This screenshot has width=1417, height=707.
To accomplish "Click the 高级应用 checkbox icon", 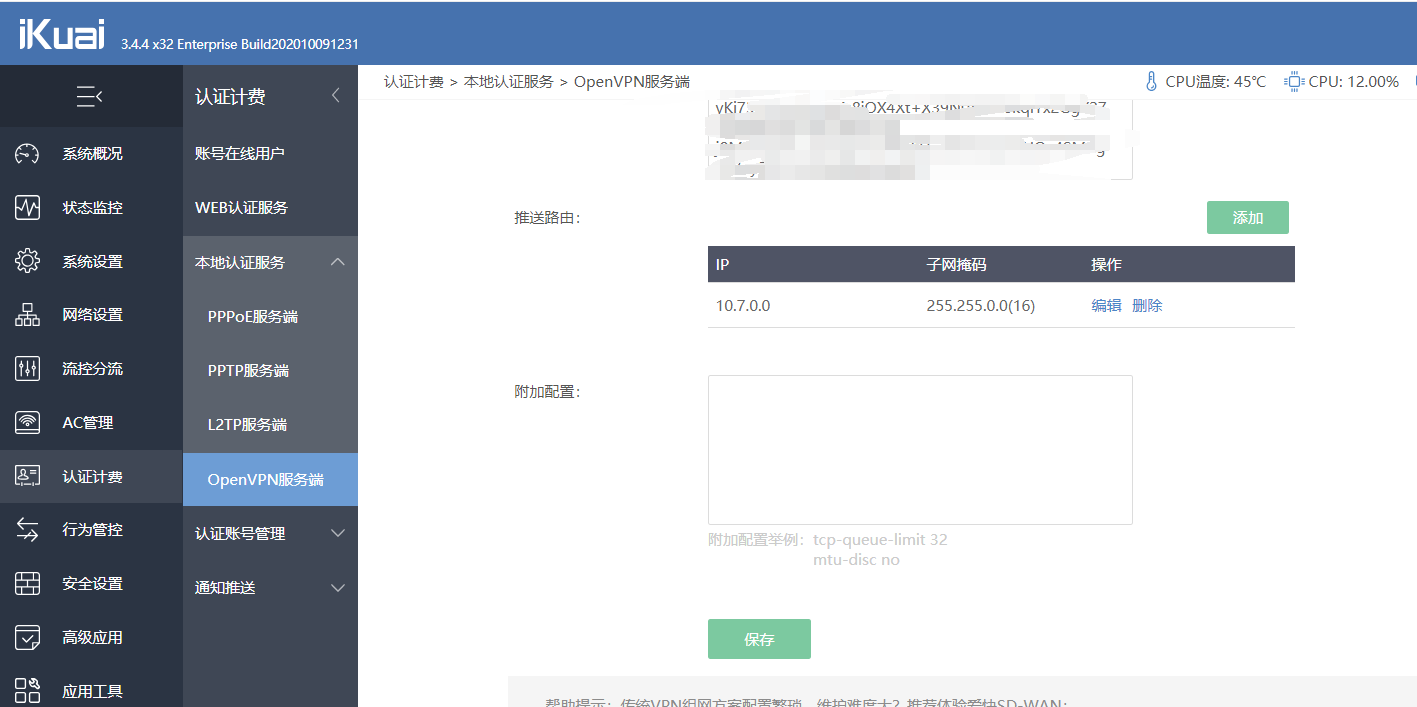I will [x=27, y=638].
